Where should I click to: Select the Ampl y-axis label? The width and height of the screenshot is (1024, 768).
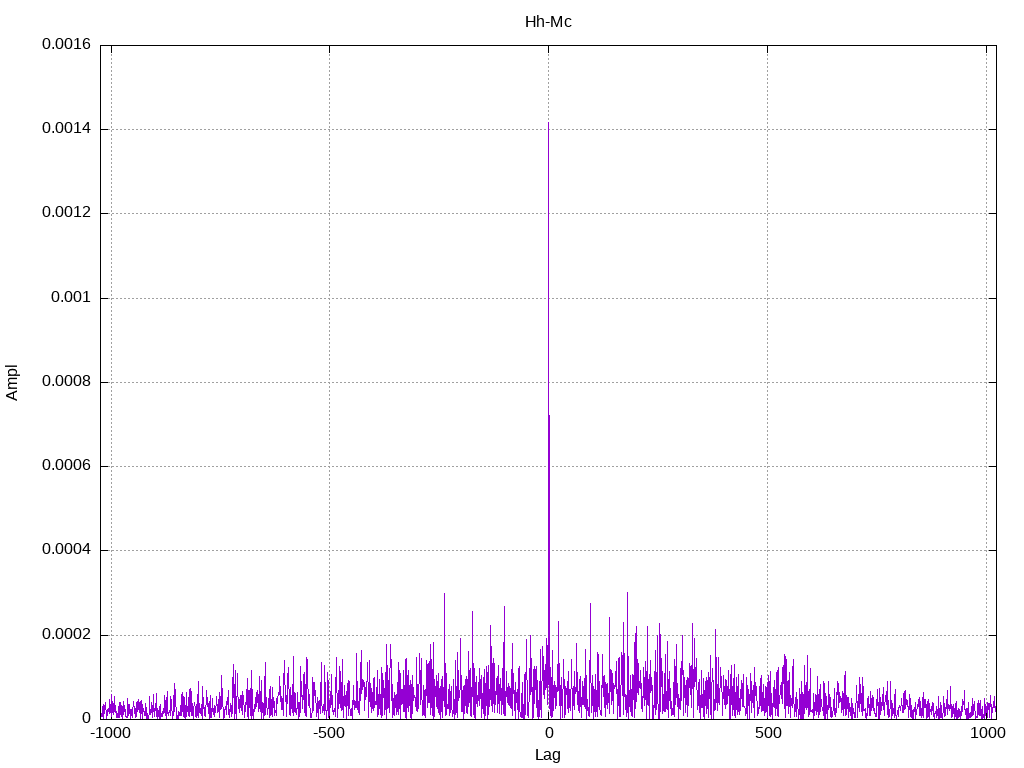pos(13,382)
